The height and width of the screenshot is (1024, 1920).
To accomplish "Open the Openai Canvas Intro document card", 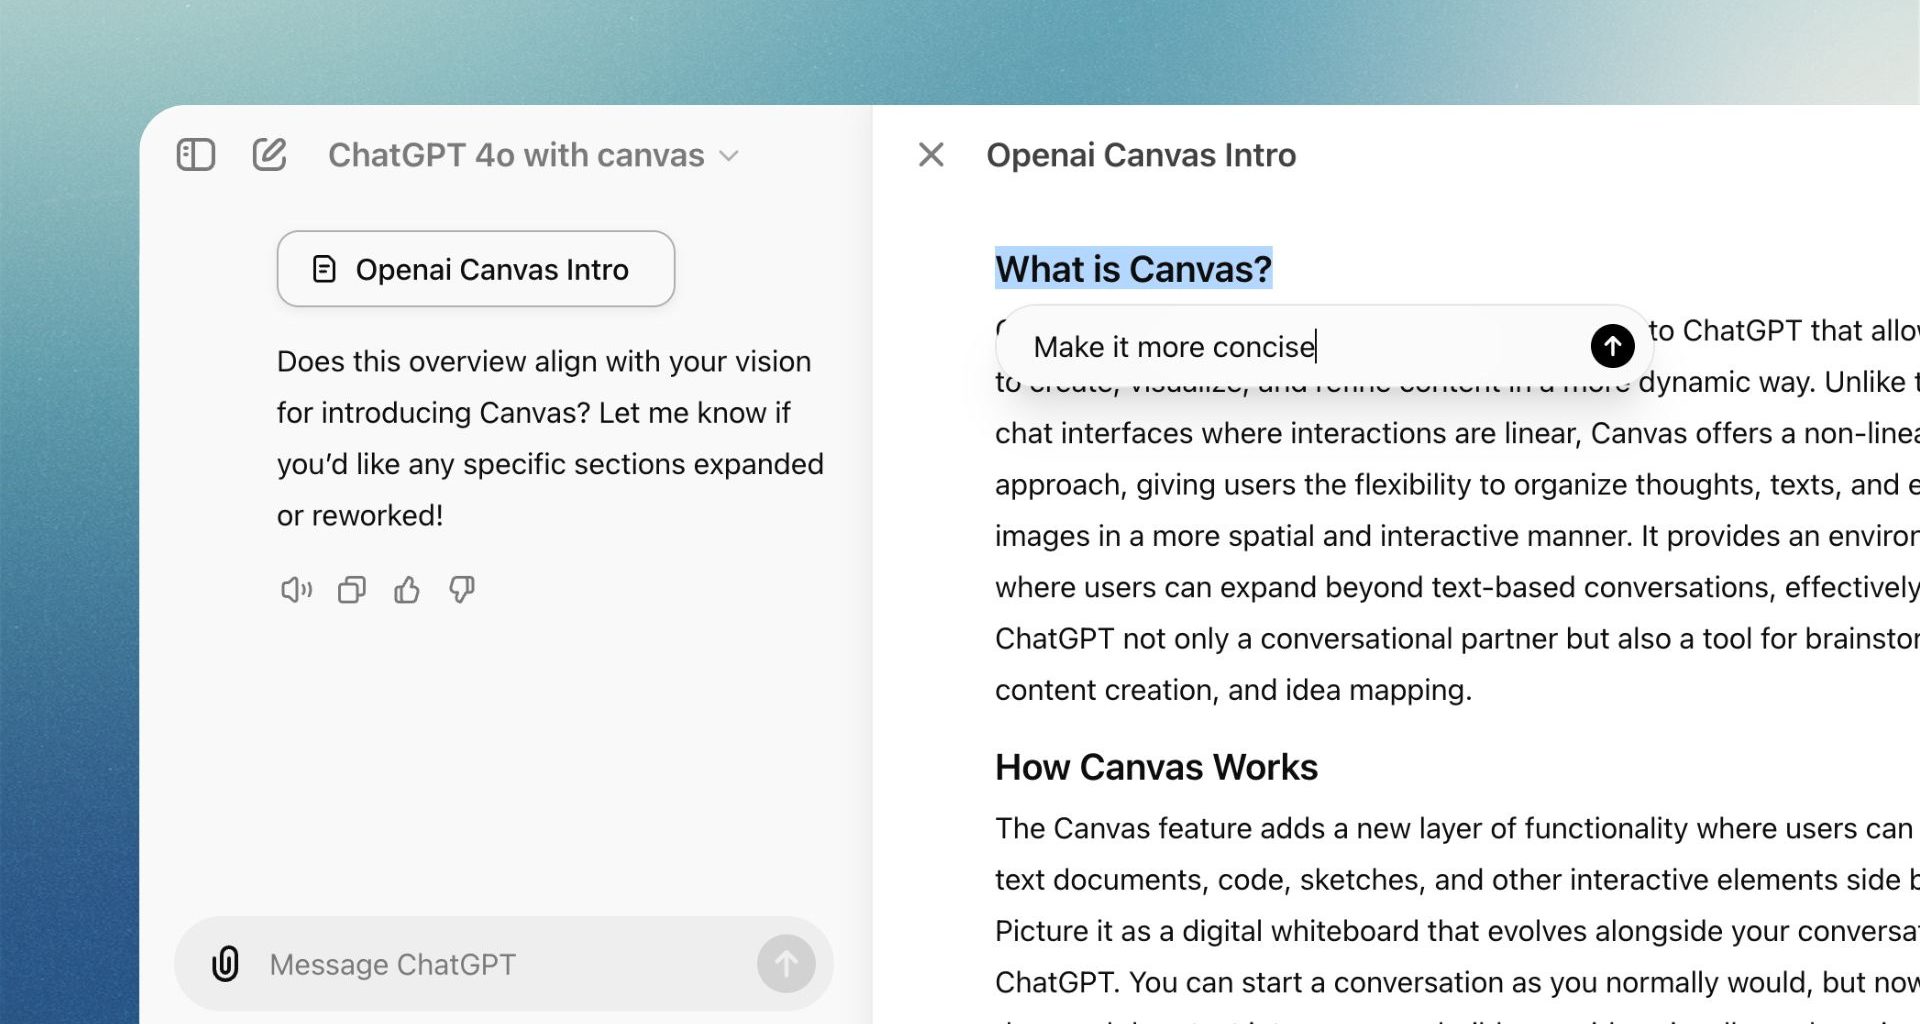I will [x=476, y=268].
